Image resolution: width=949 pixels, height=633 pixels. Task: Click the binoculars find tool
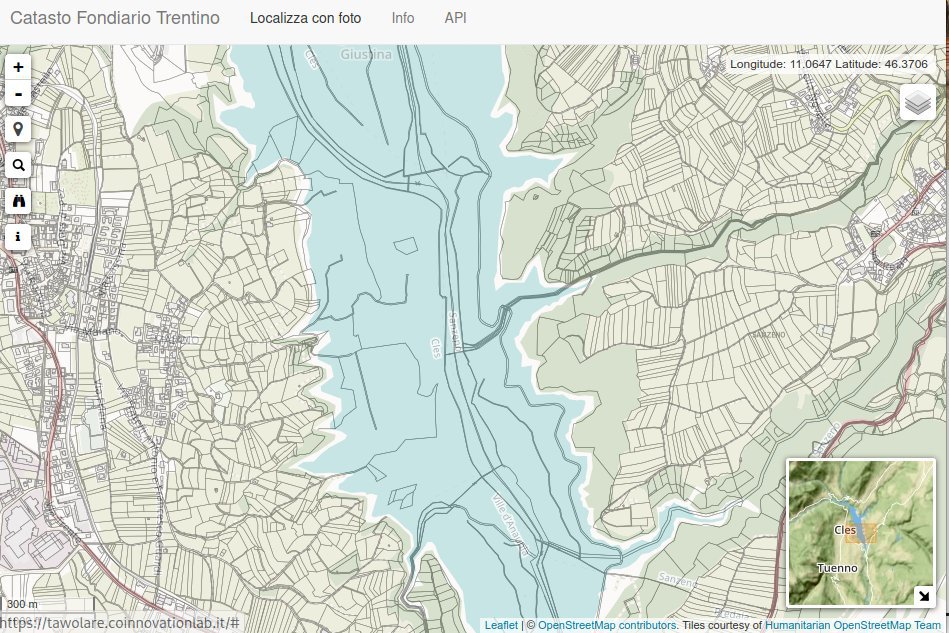pyautogui.click(x=18, y=201)
